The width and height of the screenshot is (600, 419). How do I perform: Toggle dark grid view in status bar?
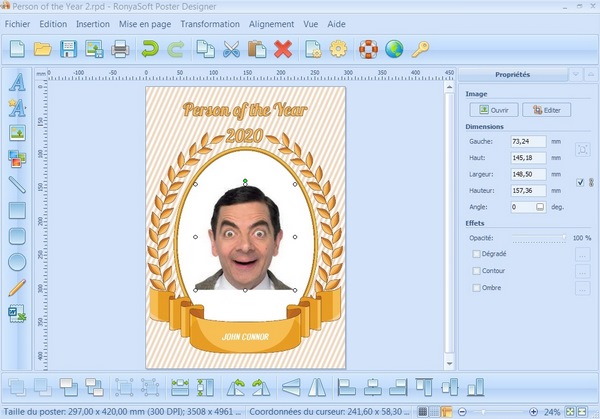422,412
